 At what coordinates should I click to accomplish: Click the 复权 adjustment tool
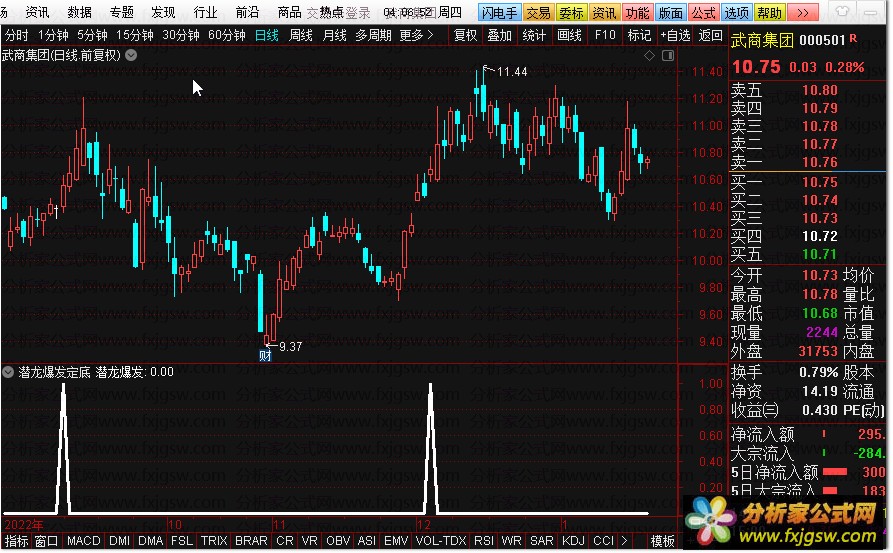click(x=465, y=35)
